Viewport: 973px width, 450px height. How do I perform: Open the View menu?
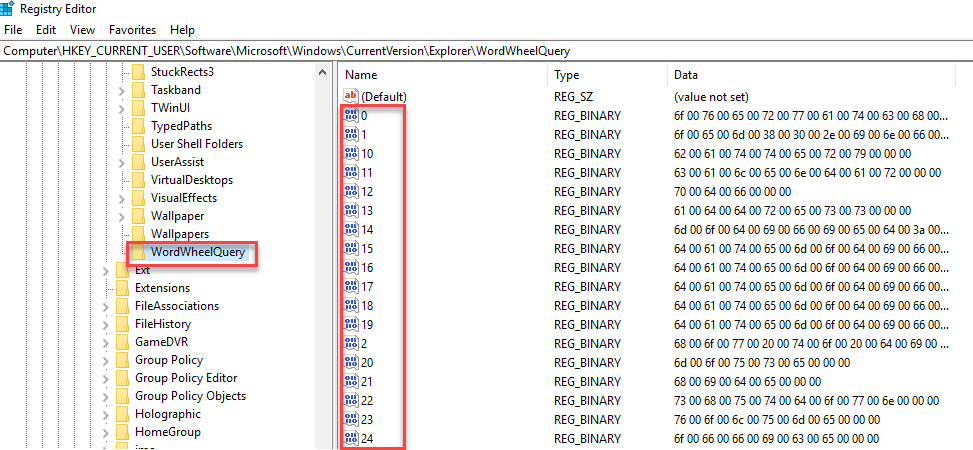[x=83, y=30]
